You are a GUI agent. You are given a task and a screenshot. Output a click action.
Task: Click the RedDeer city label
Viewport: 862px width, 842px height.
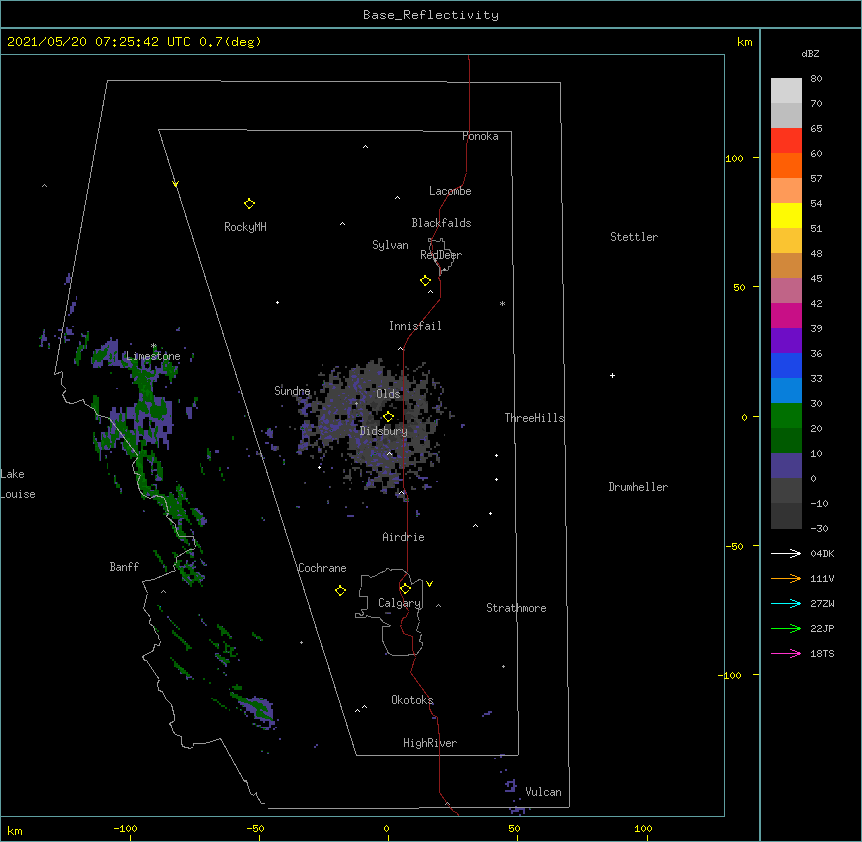[441, 255]
